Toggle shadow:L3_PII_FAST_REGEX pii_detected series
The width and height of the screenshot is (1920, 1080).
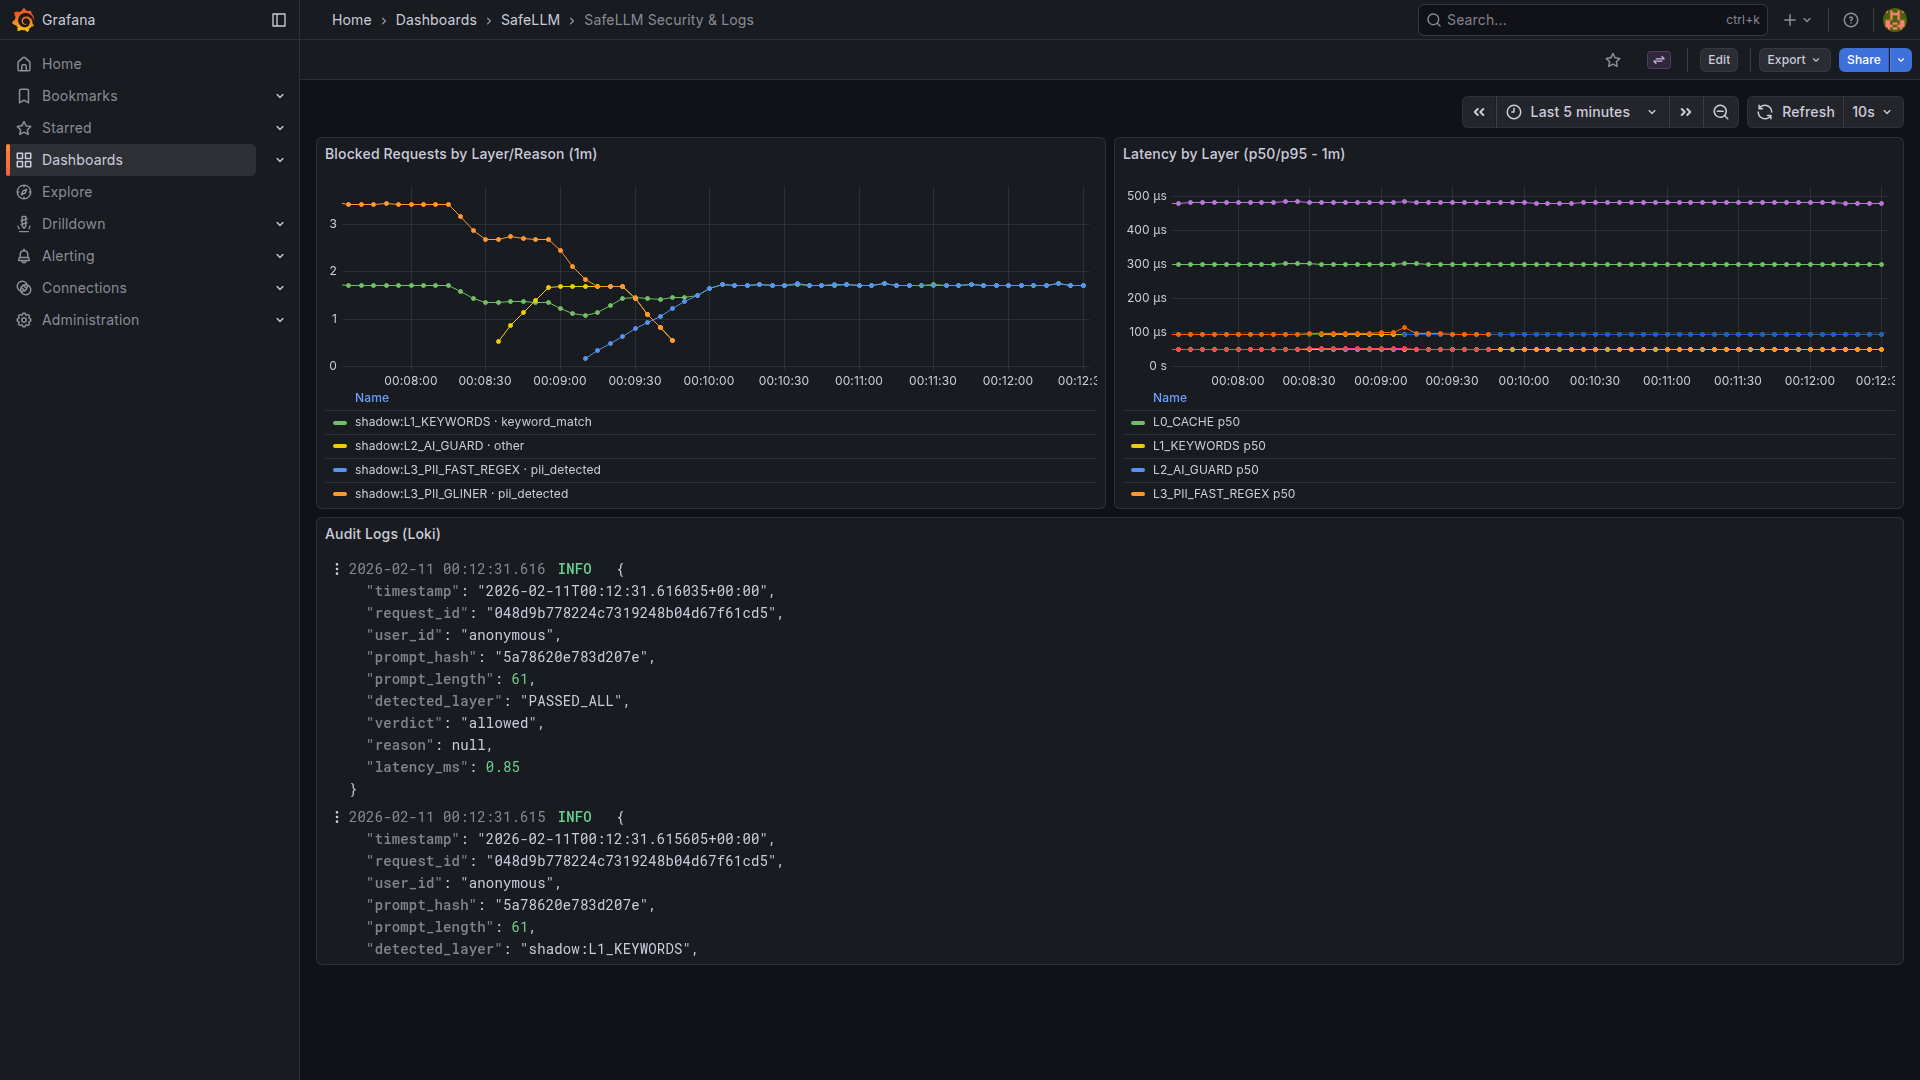point(478,470)
